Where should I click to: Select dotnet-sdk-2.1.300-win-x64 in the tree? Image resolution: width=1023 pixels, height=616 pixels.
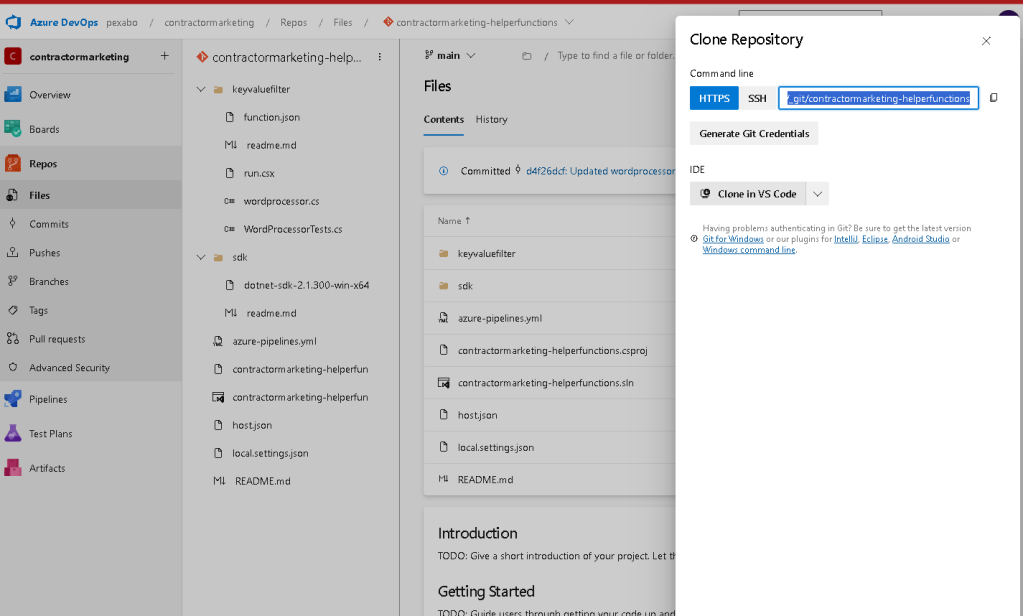point(306,285)
